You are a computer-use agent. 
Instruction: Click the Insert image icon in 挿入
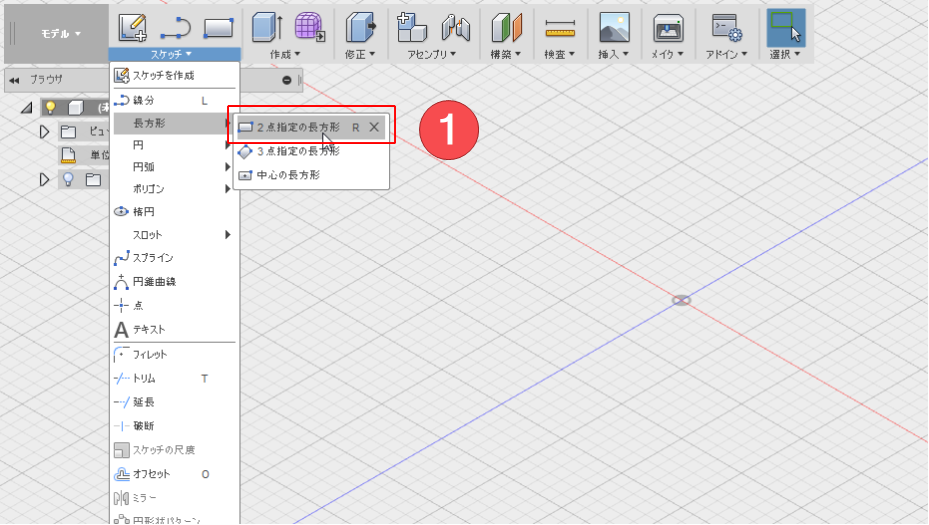614,27
